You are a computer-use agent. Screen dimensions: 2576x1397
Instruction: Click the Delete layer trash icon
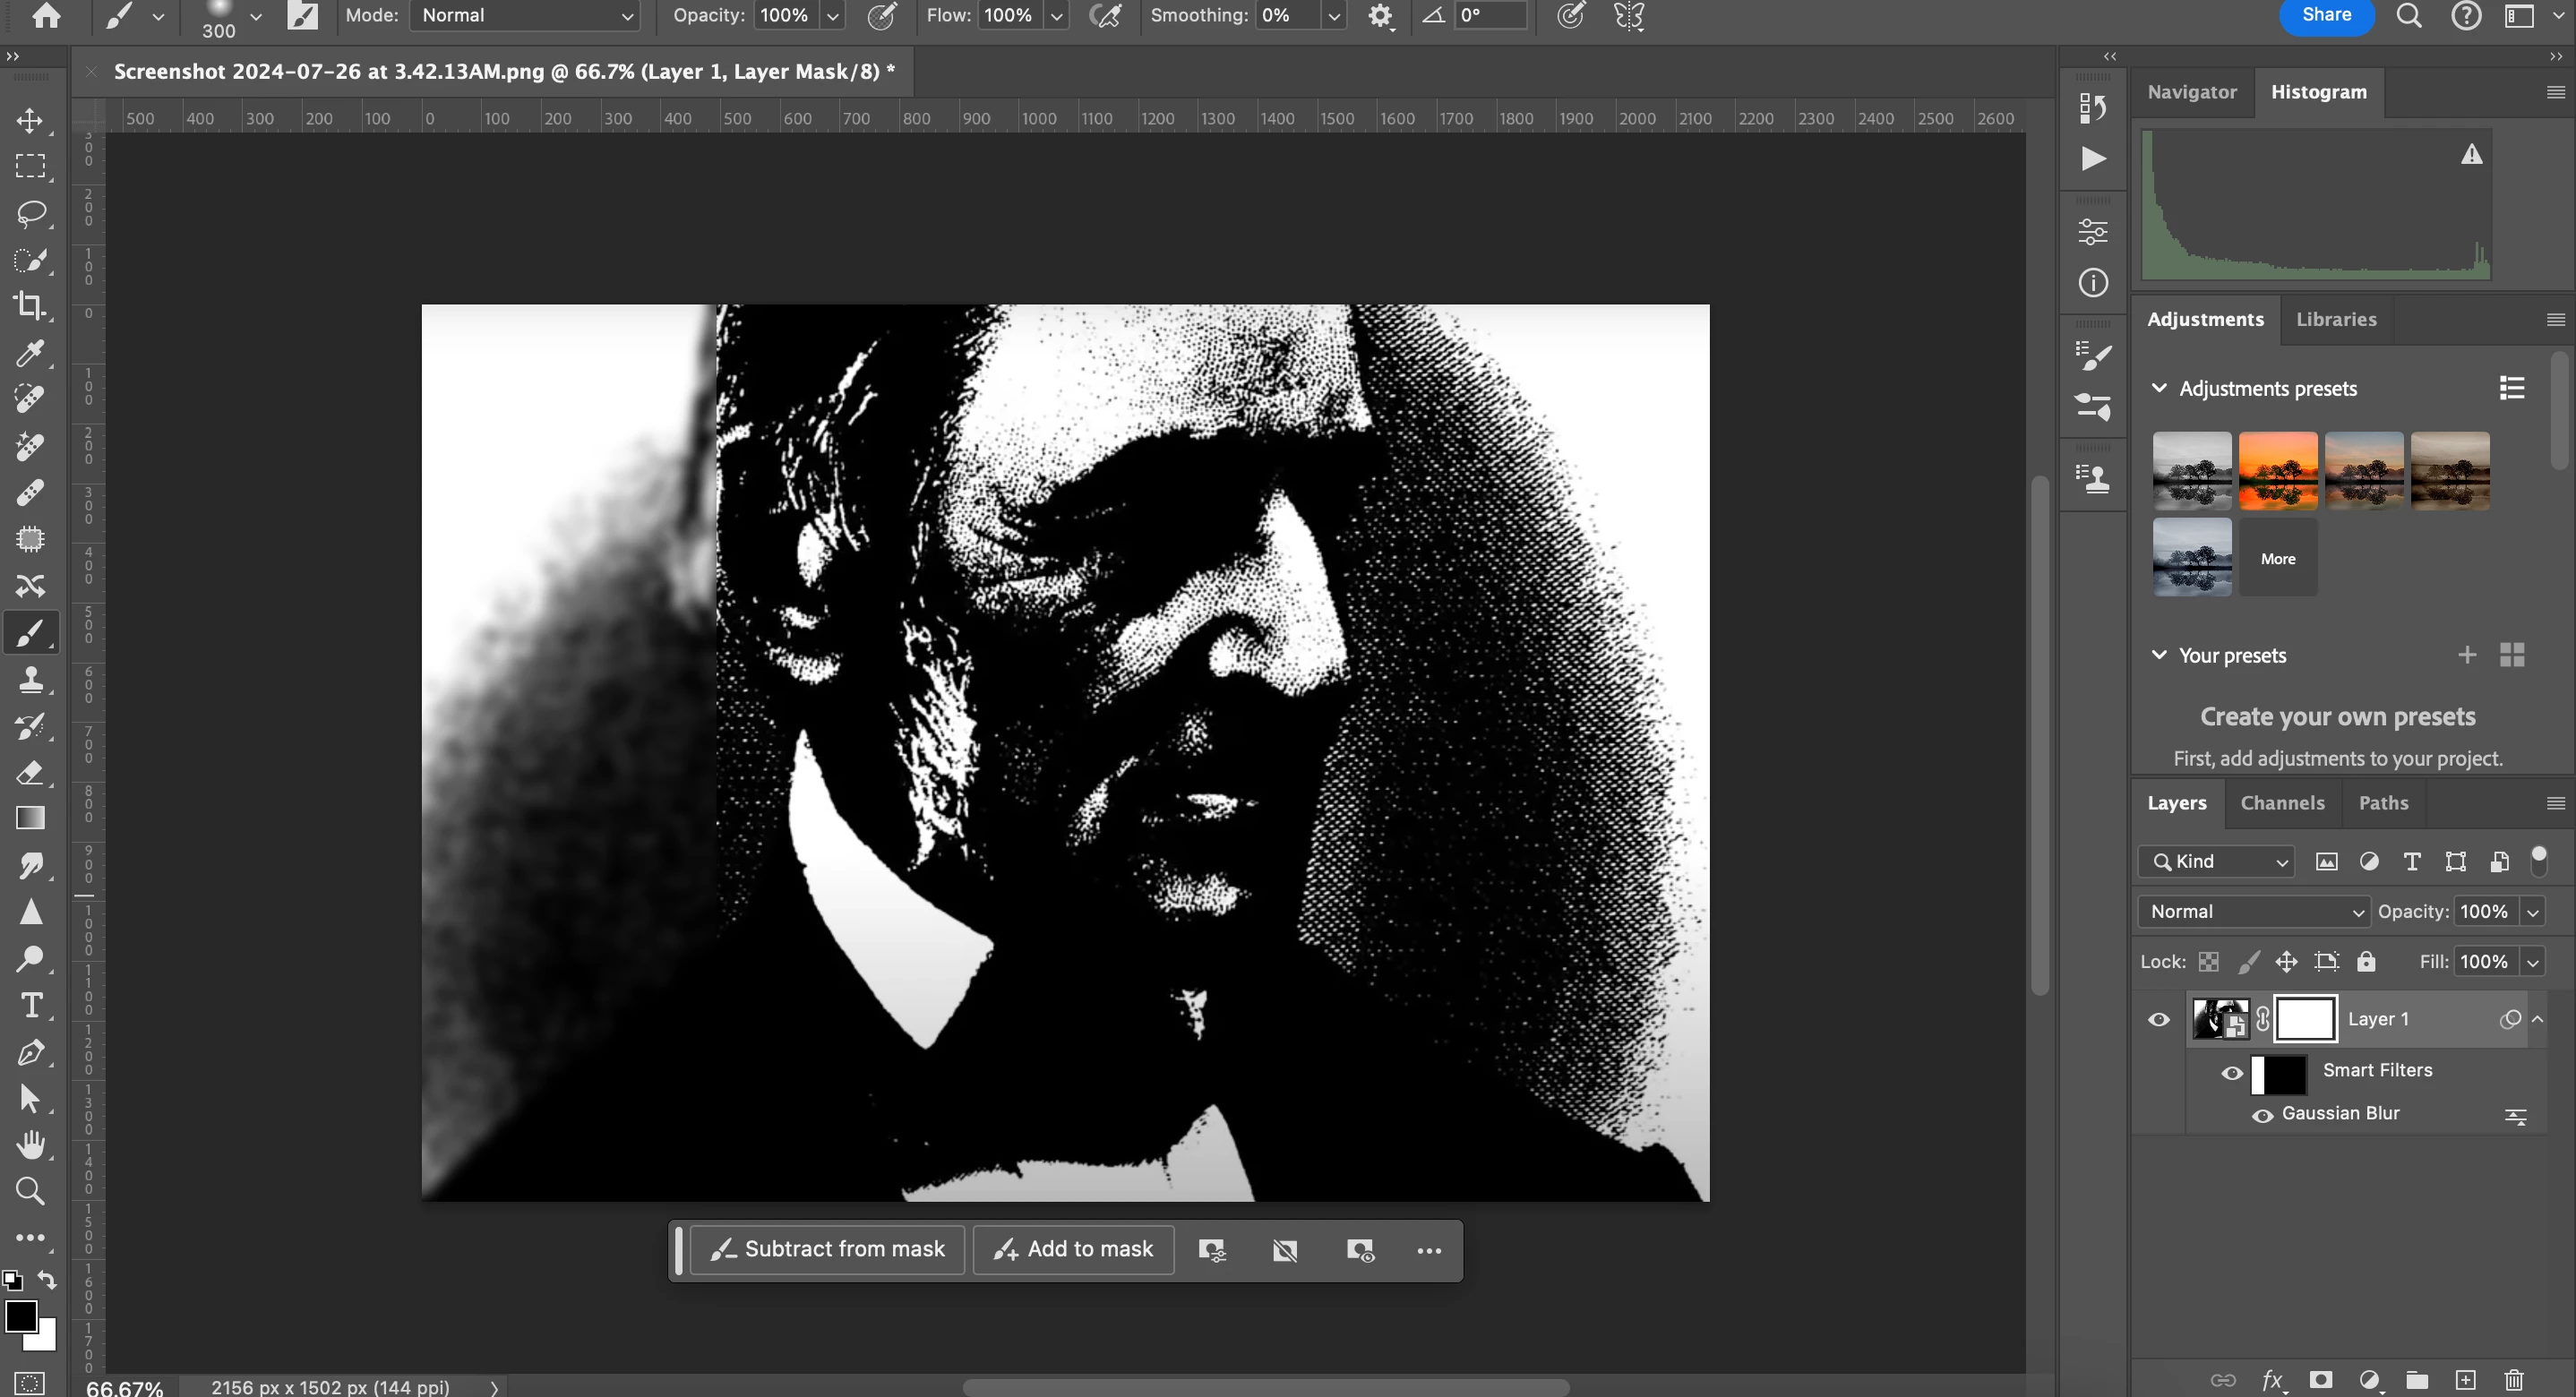pyautogui.click(x=2514, y=1380)
